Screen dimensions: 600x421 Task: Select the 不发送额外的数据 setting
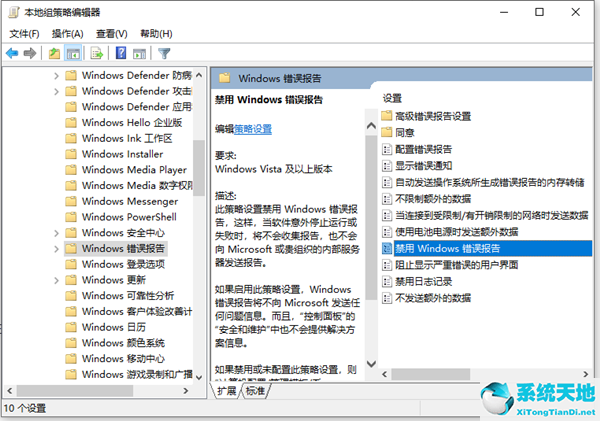[x=433, y=298]
